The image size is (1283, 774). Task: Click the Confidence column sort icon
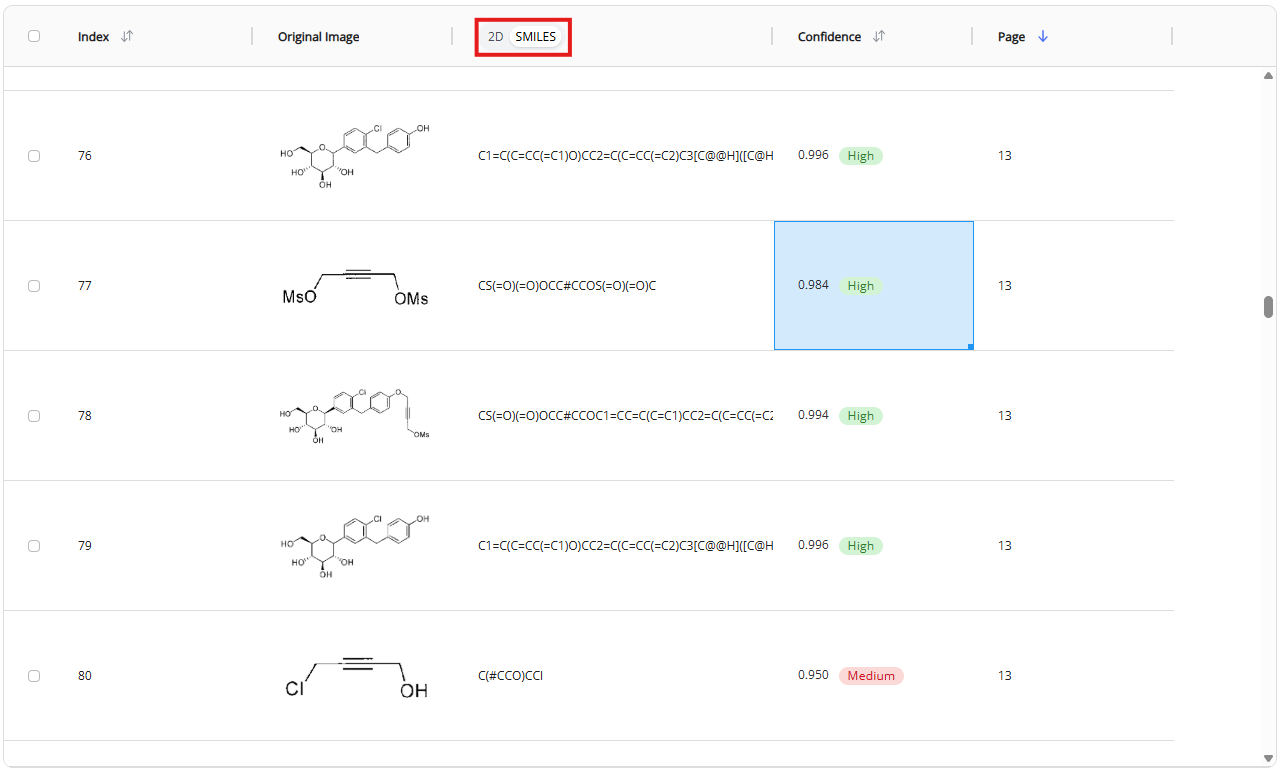pos(879,36)
